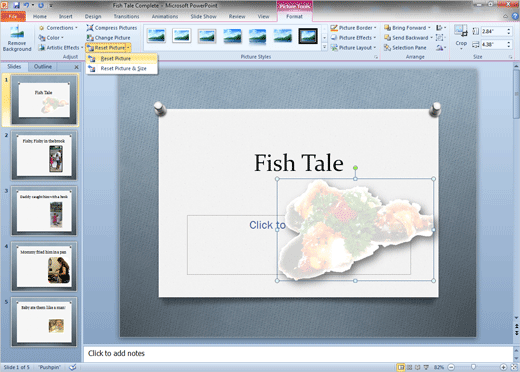
Task: Expand the Corrections dropdown
Action: [x=58, y=28]
